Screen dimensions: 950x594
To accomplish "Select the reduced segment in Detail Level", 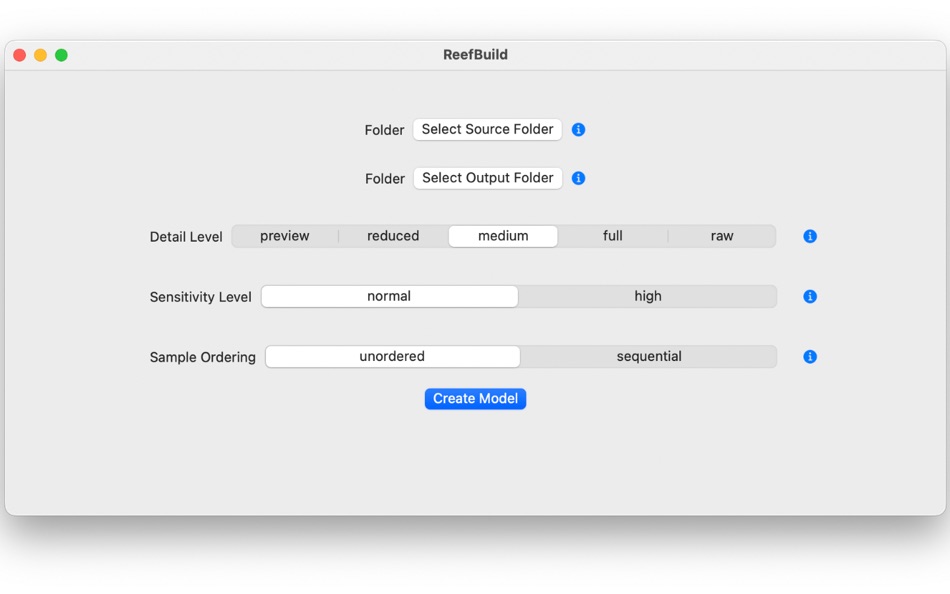I will coord(392,236).
